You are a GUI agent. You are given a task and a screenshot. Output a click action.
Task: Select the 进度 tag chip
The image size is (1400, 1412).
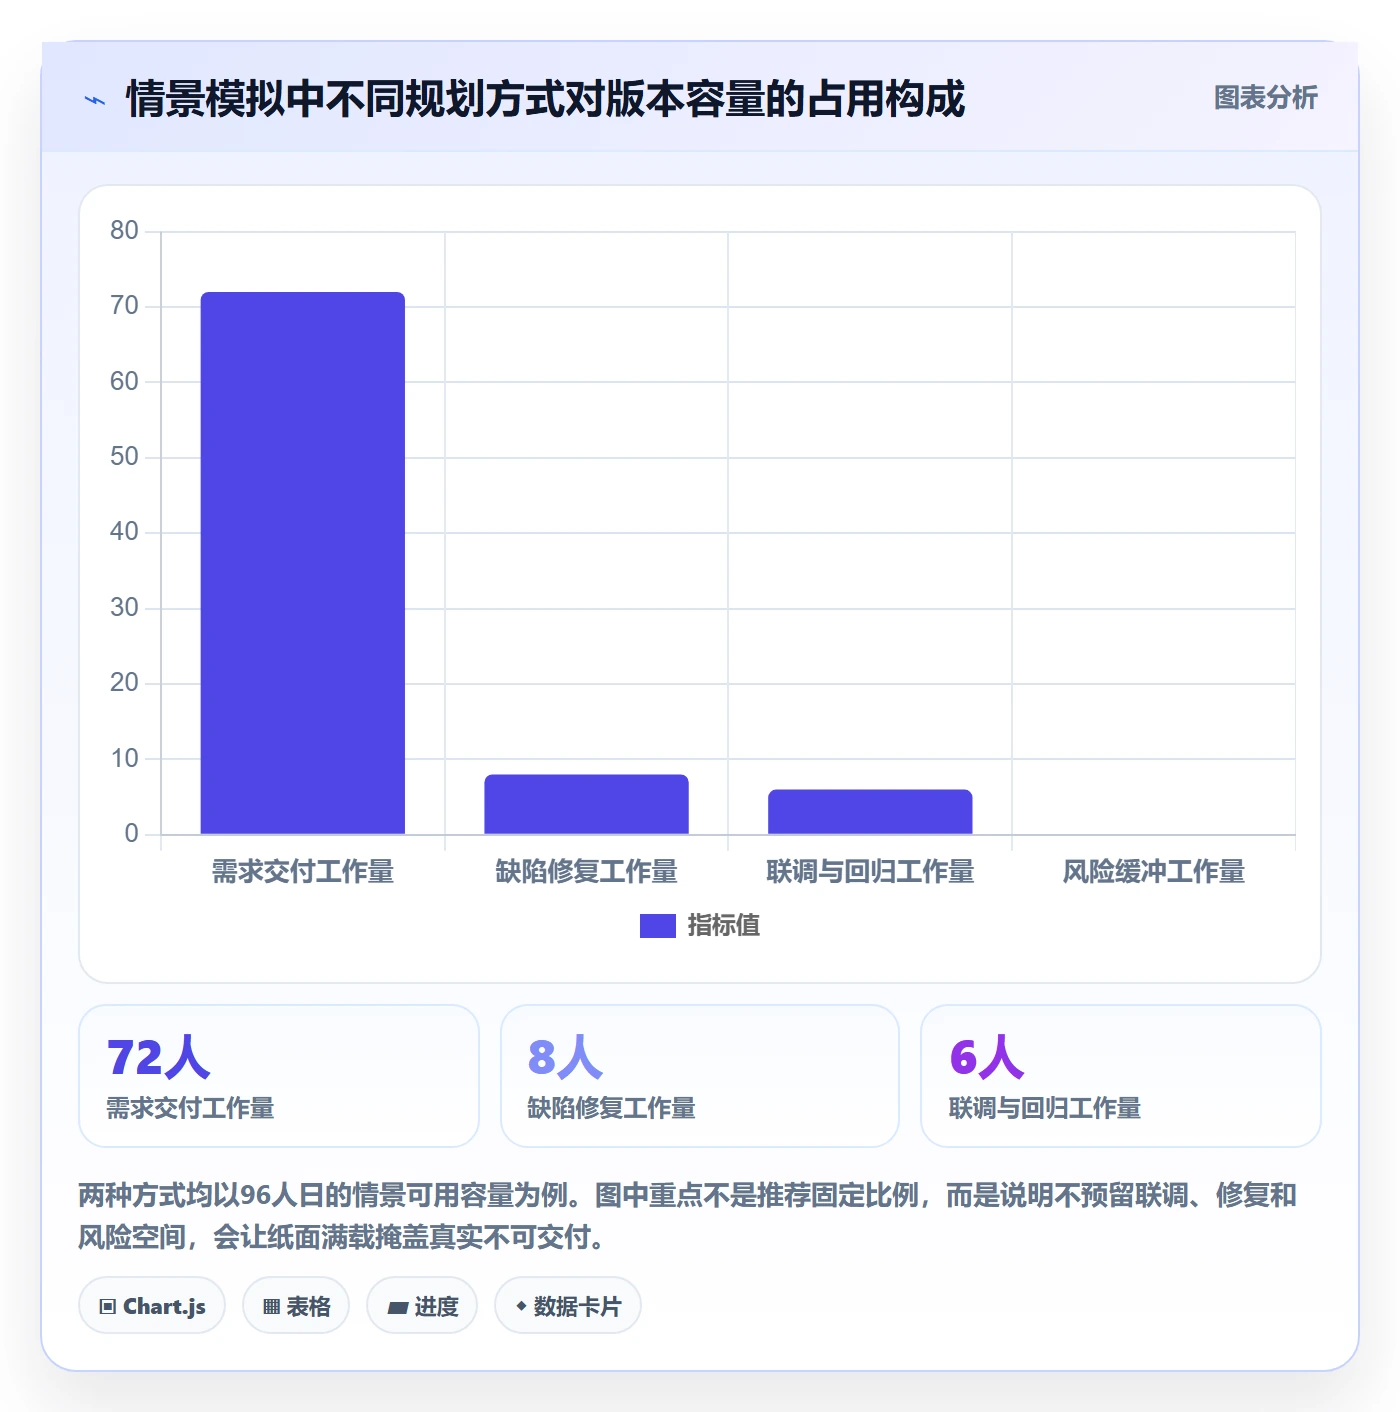pyautogui.click(x=422, y=1305)
